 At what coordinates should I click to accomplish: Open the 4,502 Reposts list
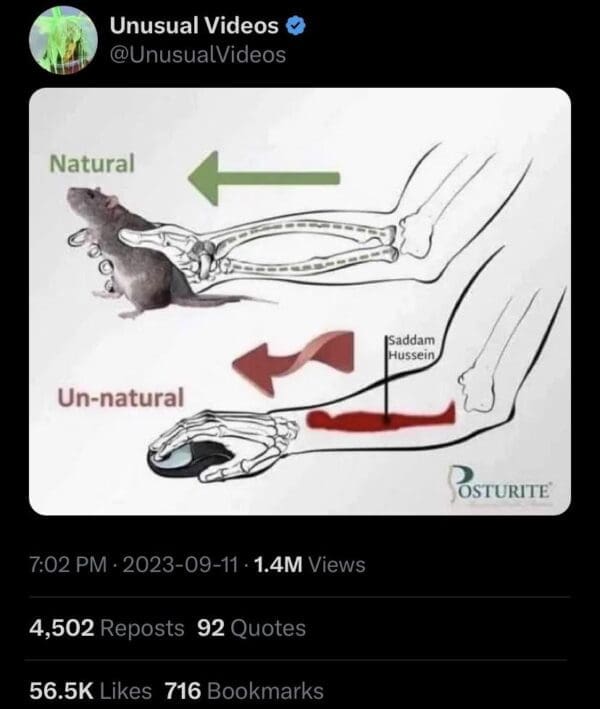pos(104,628)
